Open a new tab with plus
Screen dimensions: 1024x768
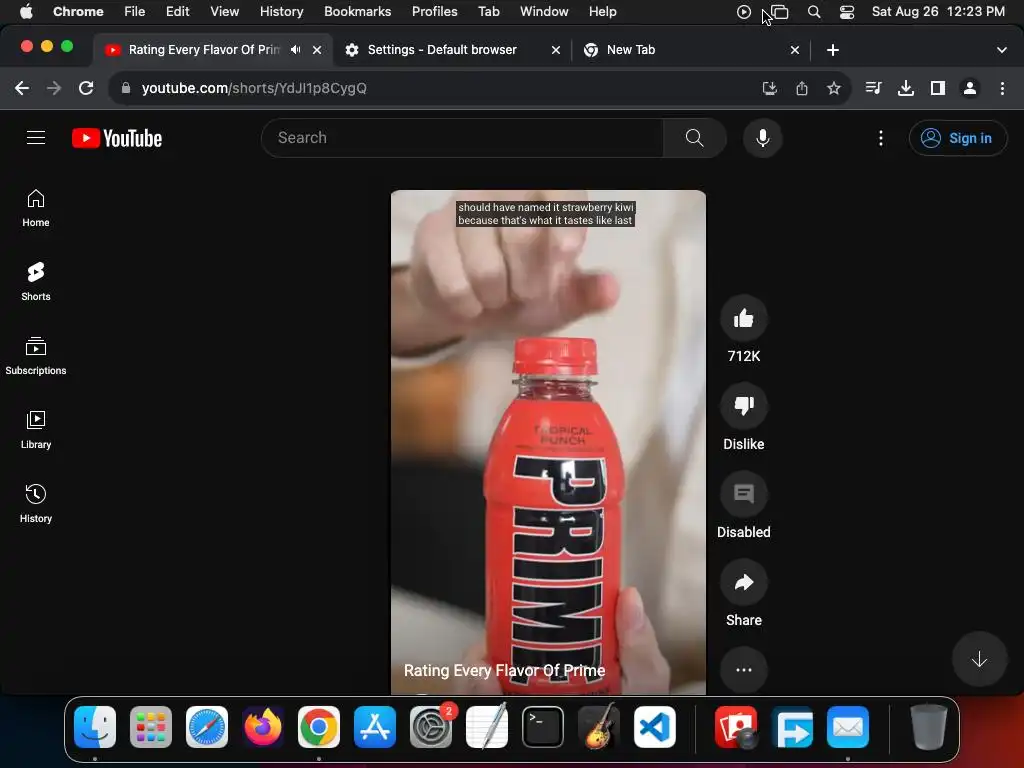(x=832, y=50)
